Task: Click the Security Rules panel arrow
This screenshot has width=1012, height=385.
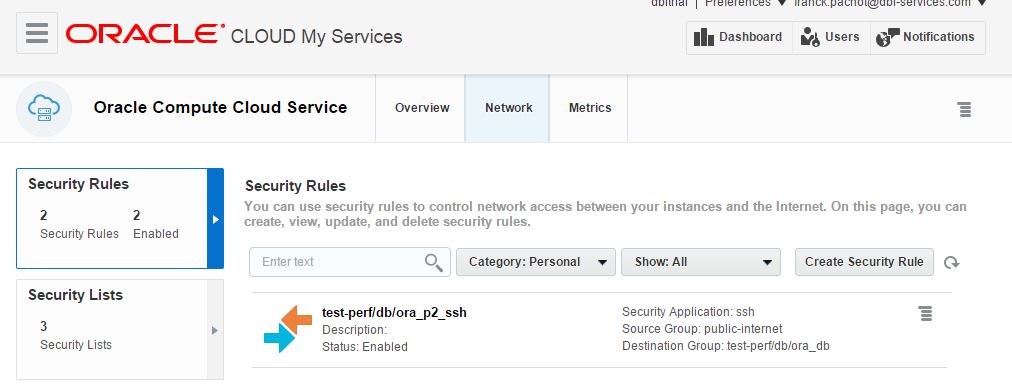Action: pos(216,219)
